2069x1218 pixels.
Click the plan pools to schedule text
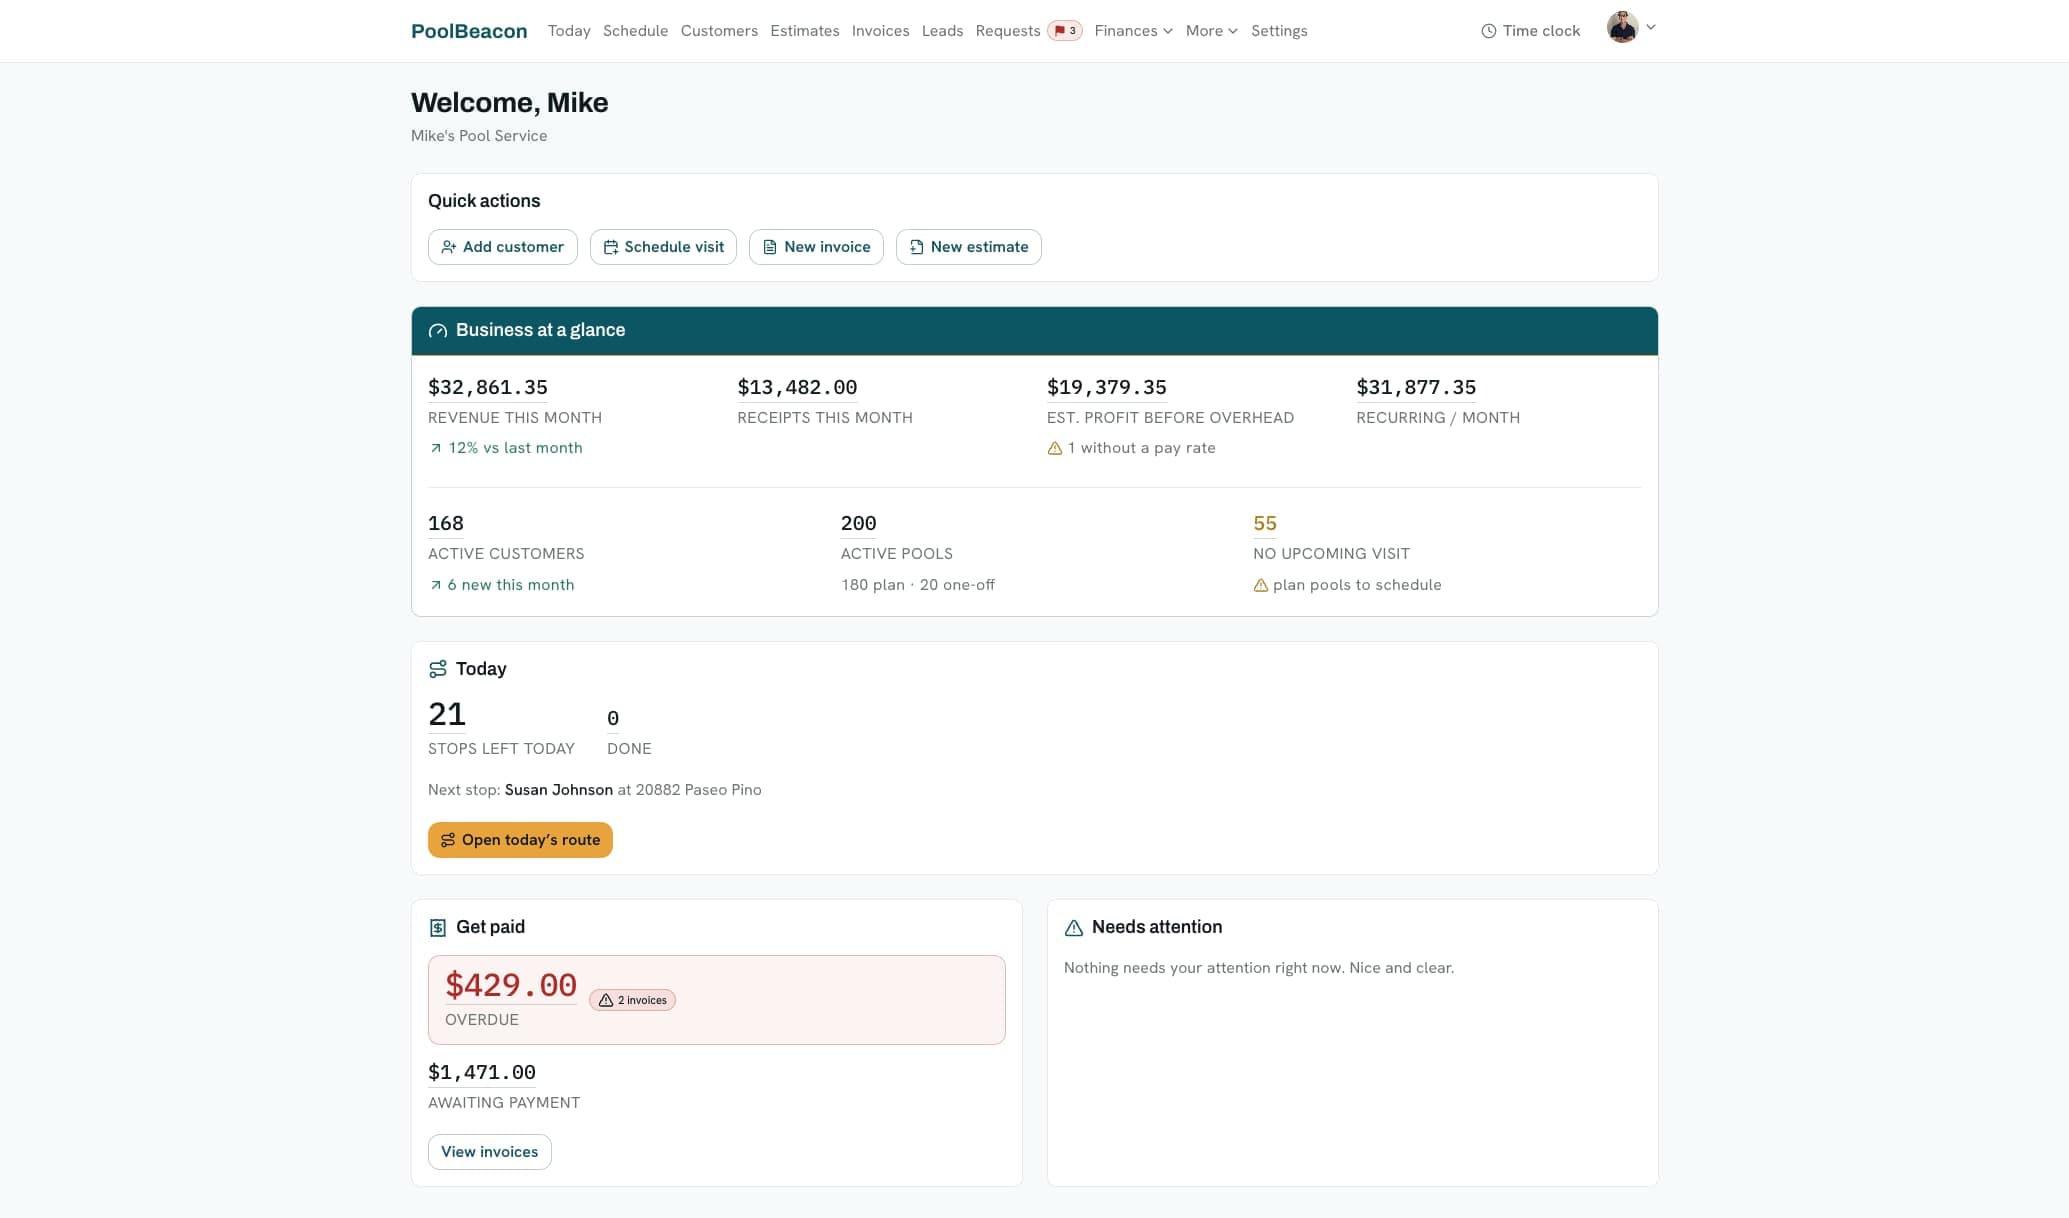(x=1357, y=585)
